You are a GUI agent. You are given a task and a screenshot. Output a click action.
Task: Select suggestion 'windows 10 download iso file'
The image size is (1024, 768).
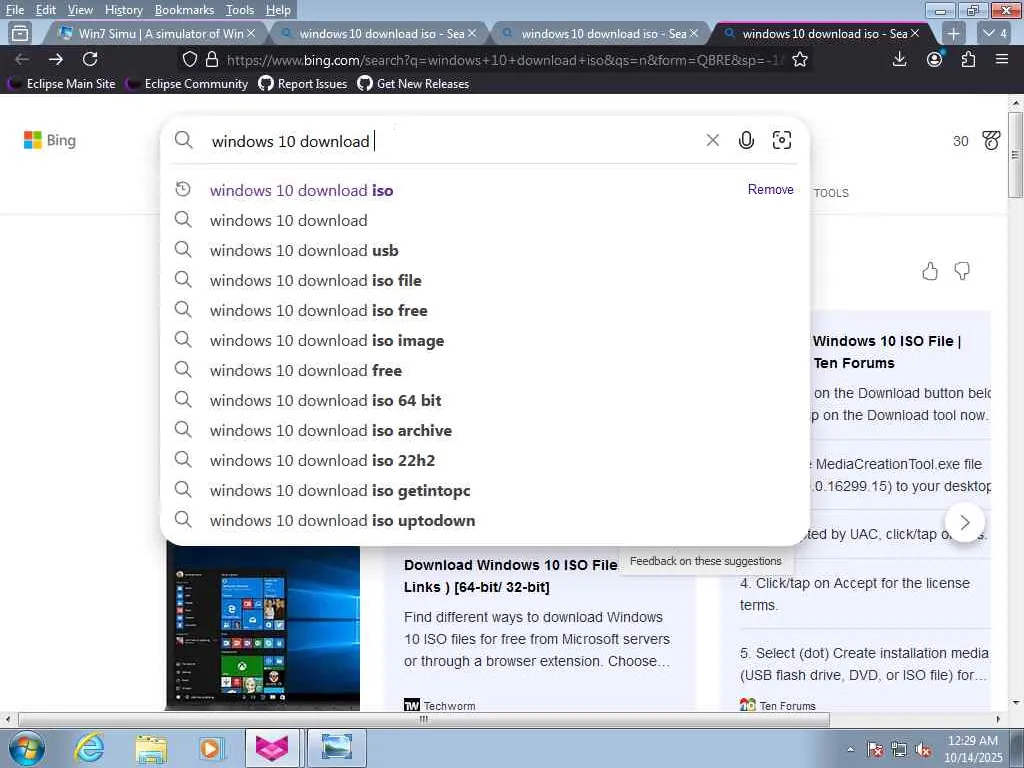click(485, 281)
